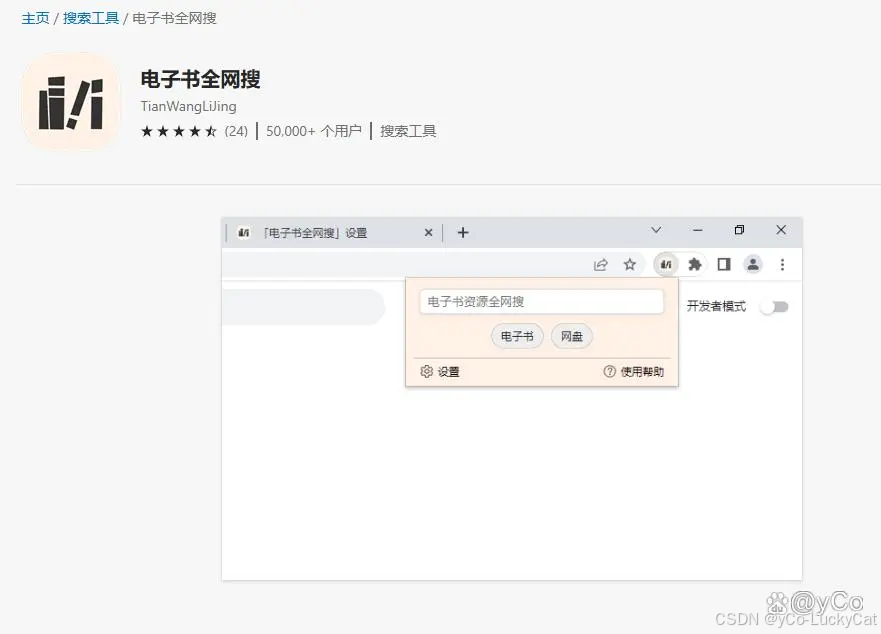This screenshot has height=634, width=881.
Task: Expand the tab search chevron
Action: tap(656, 230)
